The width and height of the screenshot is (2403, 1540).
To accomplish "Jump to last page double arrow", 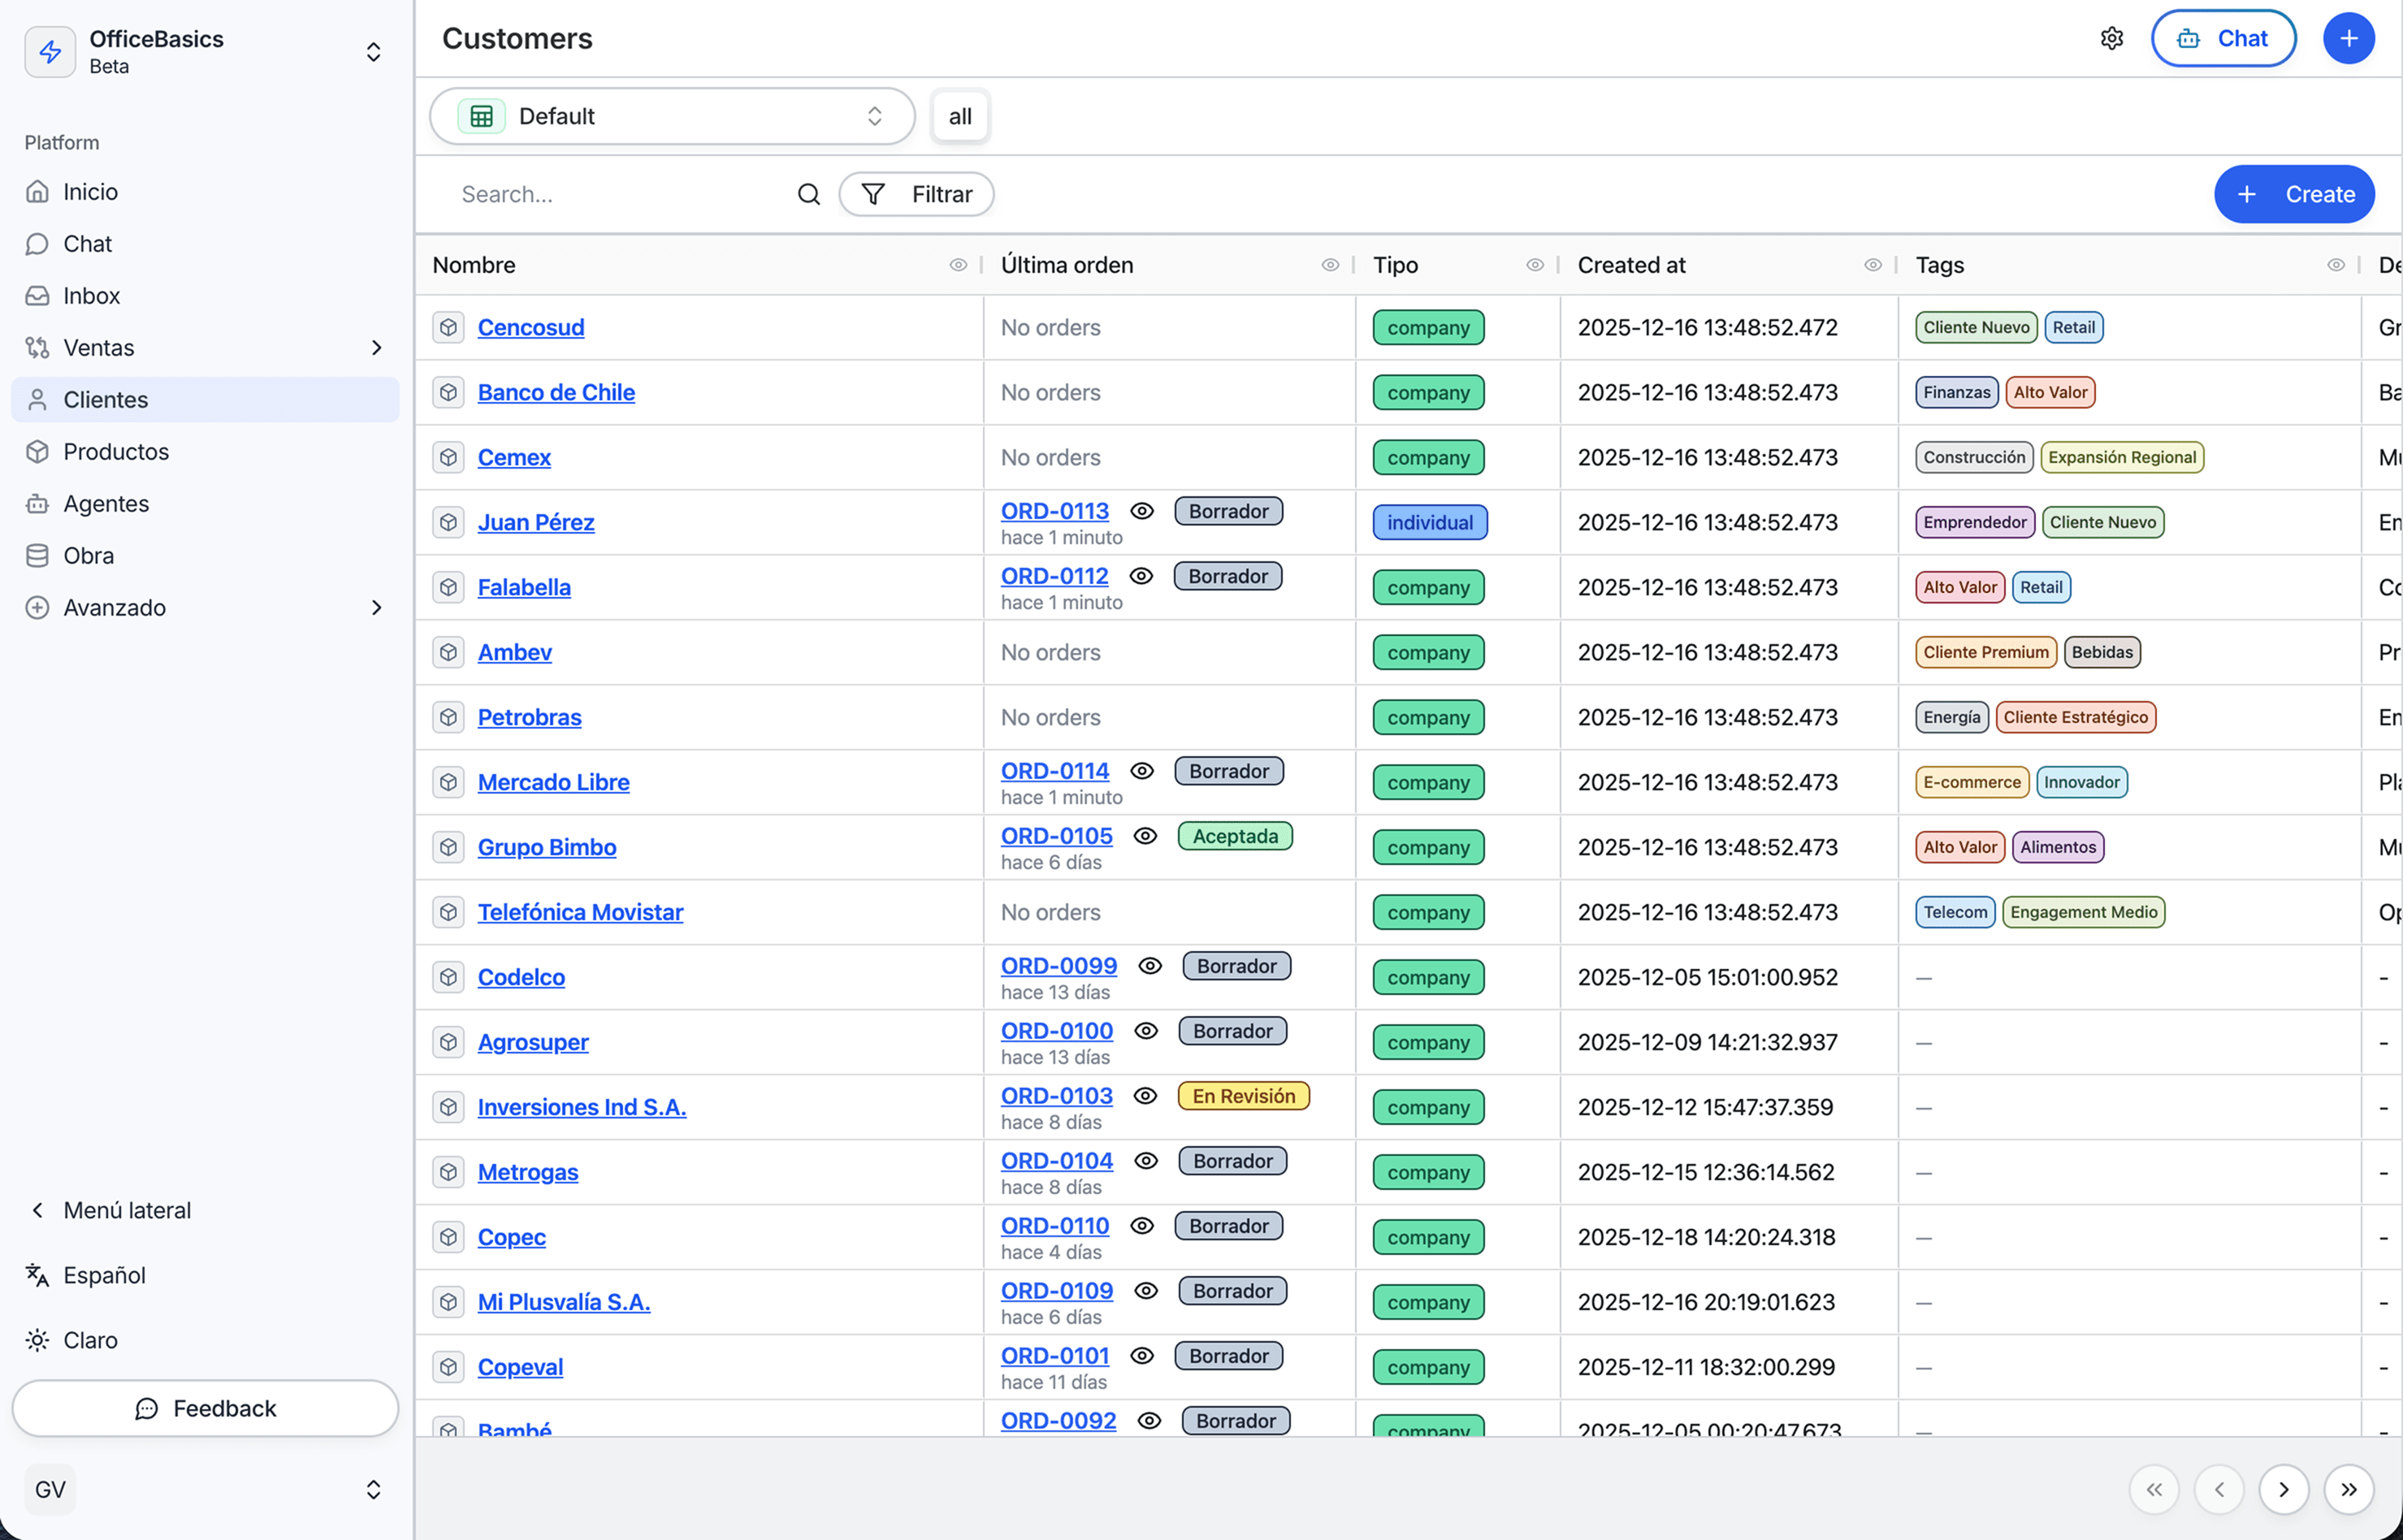I will click(x=2348, y=1489).
